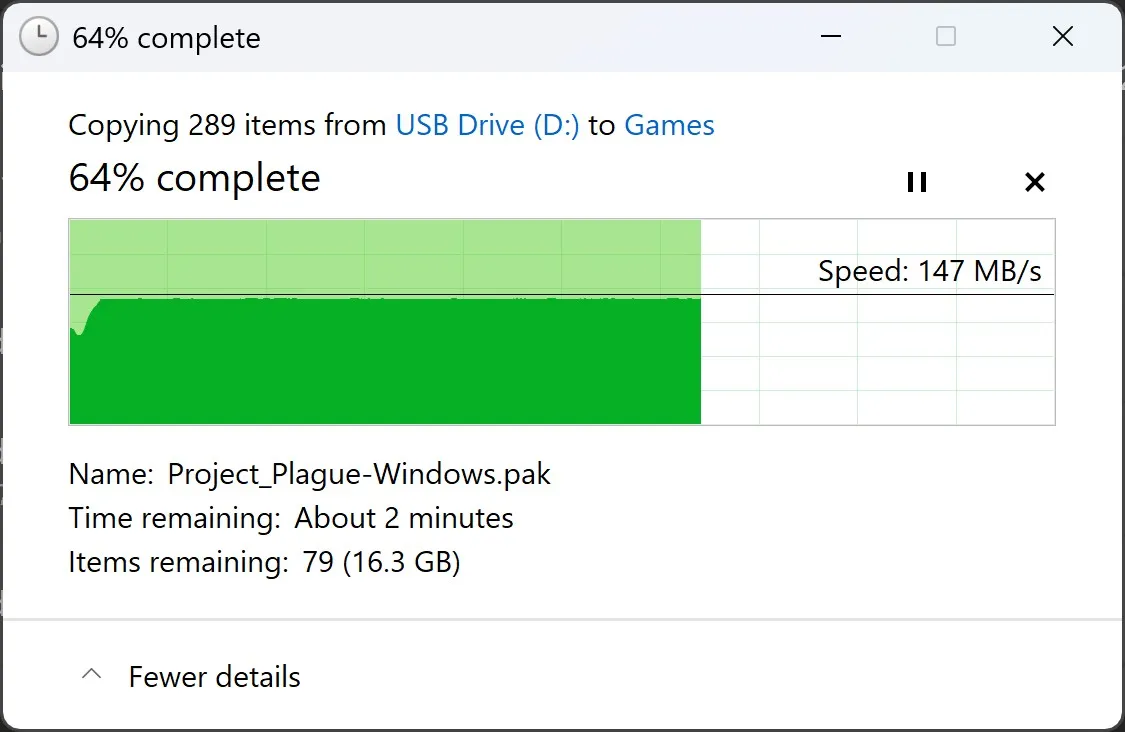Cancel the copy with the X button
Viewport: 1125px width, 732px height.
point(1035,182)
